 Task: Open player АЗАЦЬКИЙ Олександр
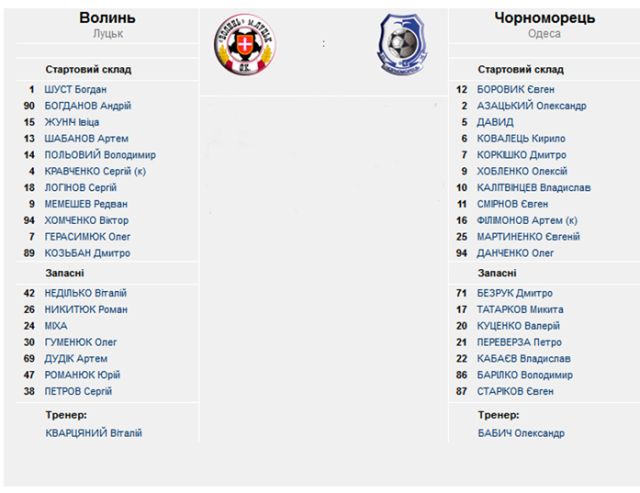(x=532, y=106)
